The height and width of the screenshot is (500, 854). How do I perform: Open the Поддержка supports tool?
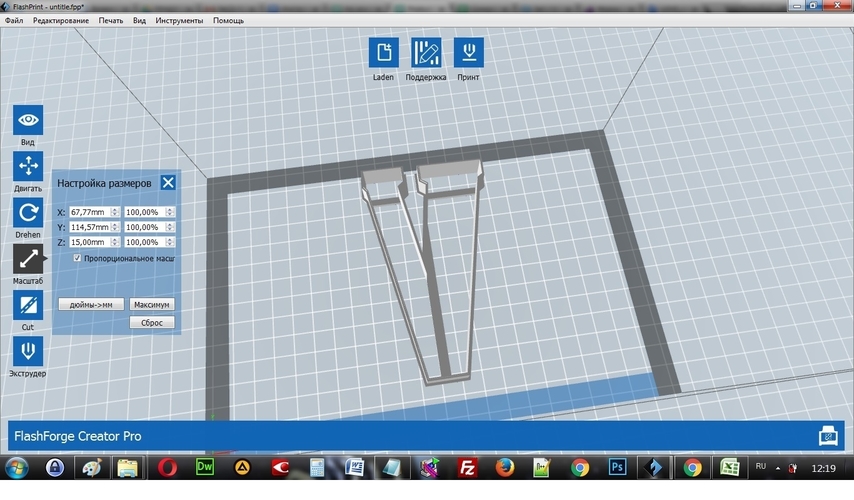point(426,52)
